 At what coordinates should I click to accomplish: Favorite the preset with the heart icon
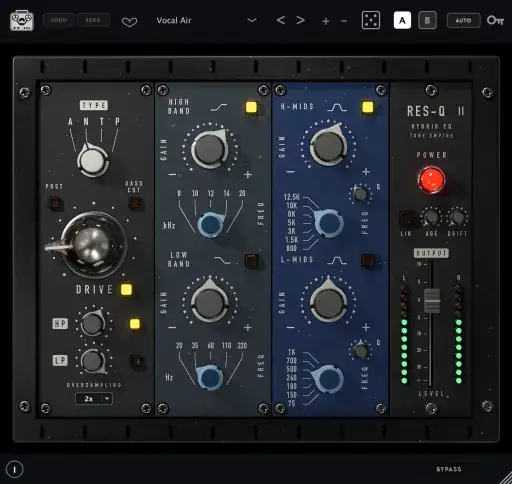tap(129, 22)
